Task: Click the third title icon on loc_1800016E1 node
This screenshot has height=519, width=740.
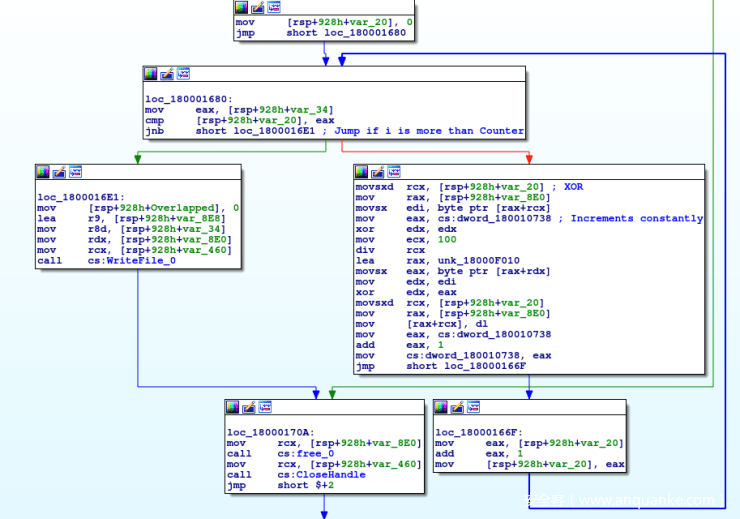Action: click(75, 172)
